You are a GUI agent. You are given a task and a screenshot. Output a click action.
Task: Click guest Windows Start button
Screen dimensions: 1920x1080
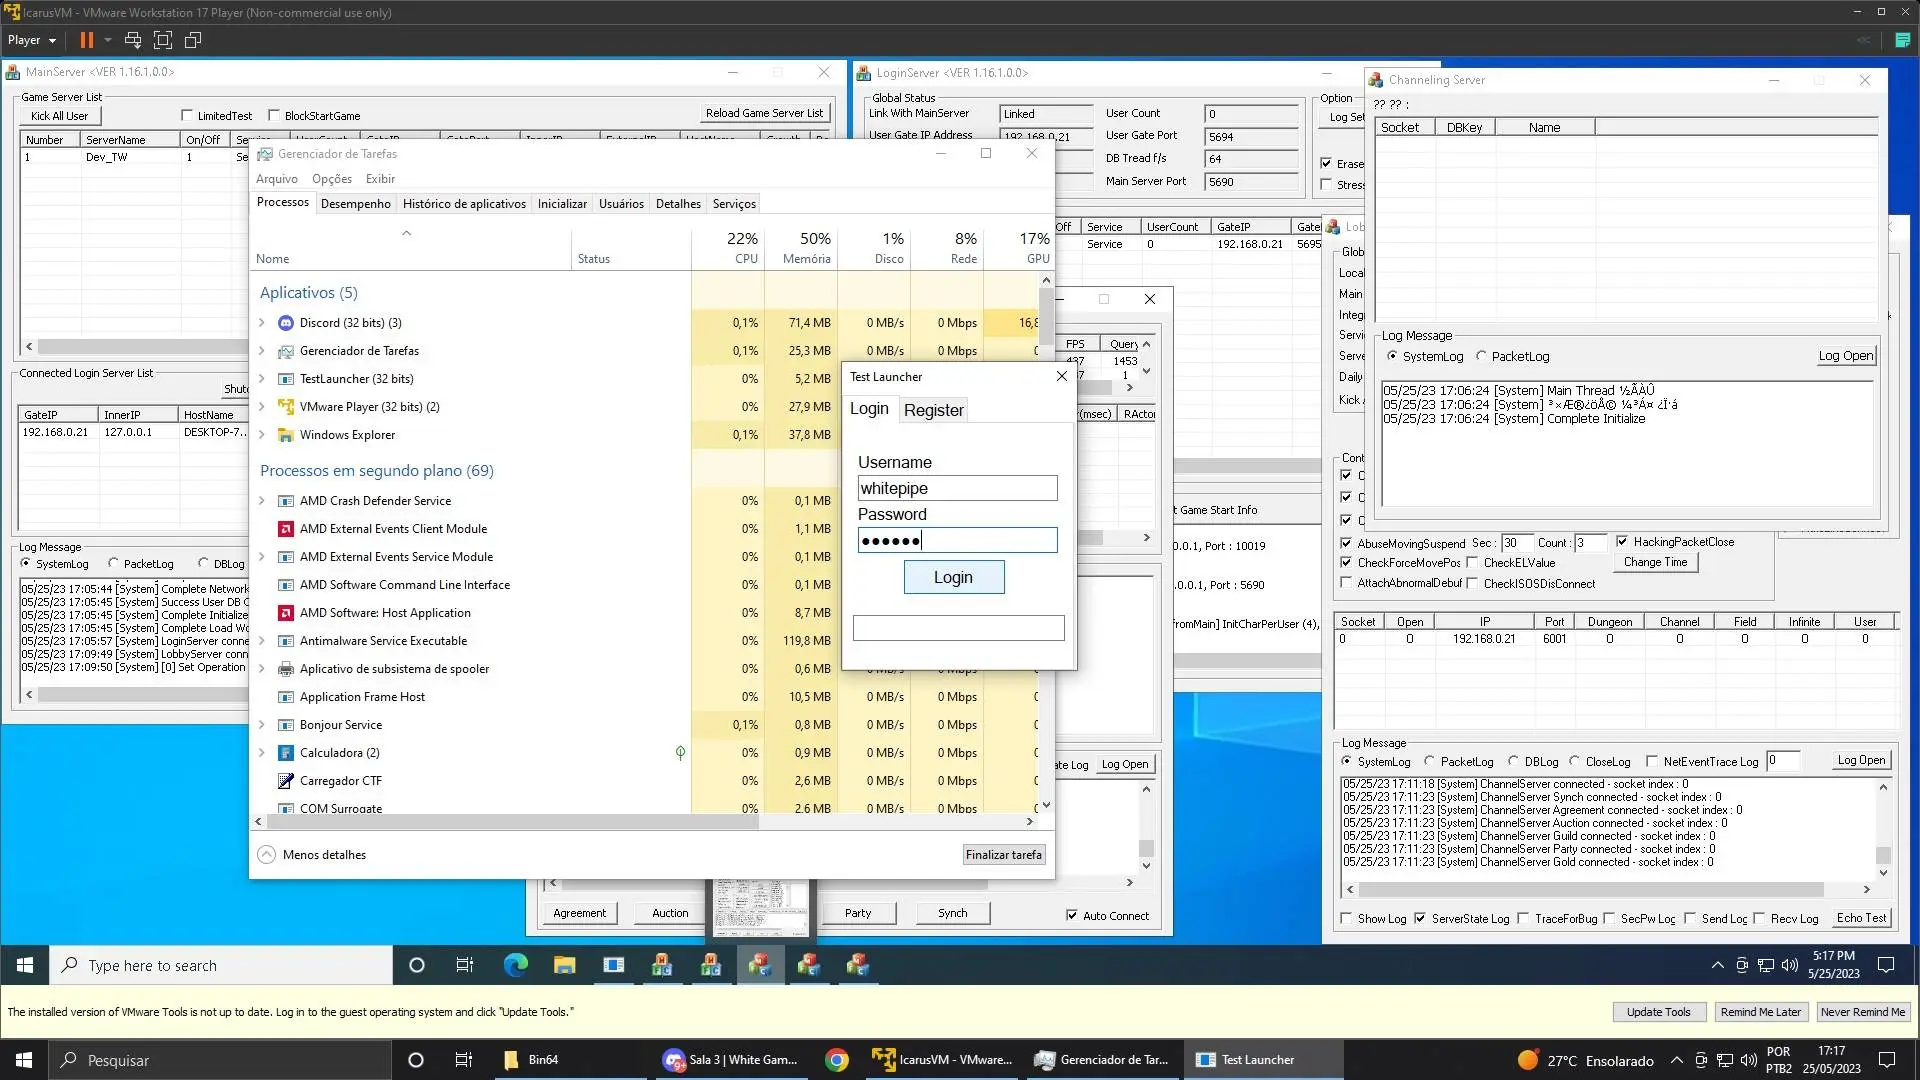pyautogui.click(x=25, y=965)
